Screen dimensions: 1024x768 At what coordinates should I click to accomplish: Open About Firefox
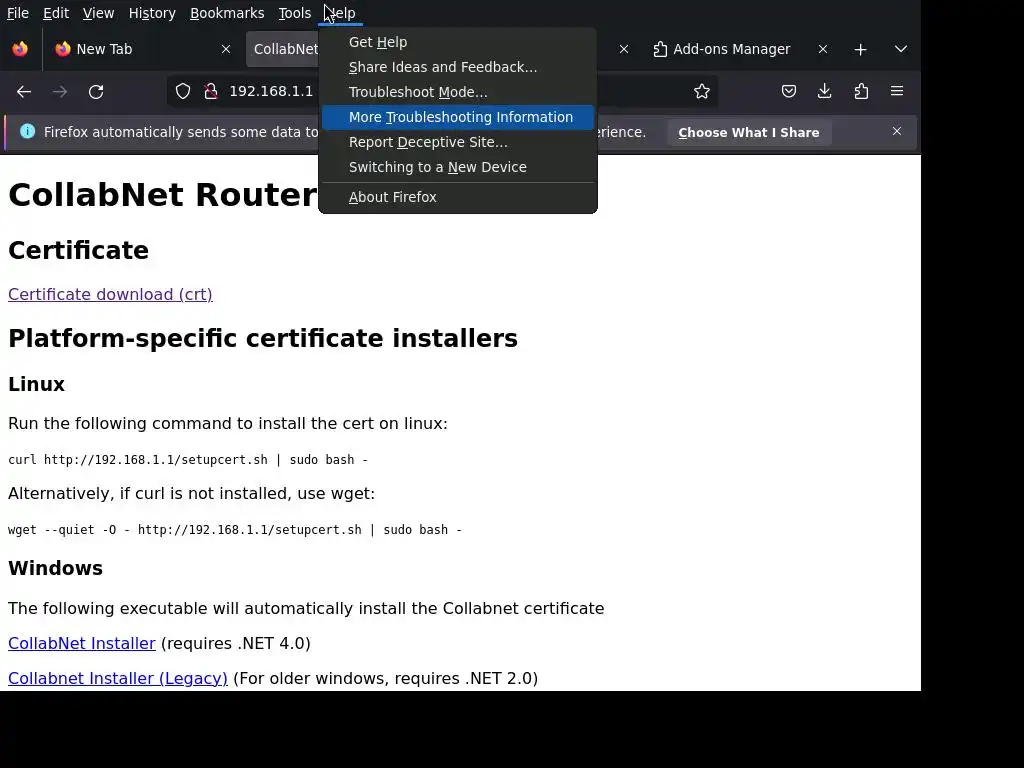click(458, 197)
